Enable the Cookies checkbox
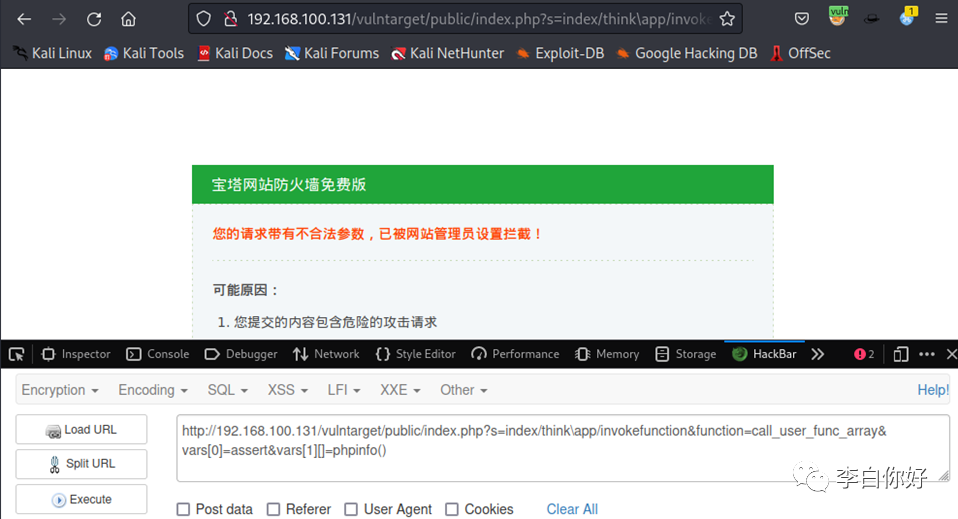 (x=452, y=509)
